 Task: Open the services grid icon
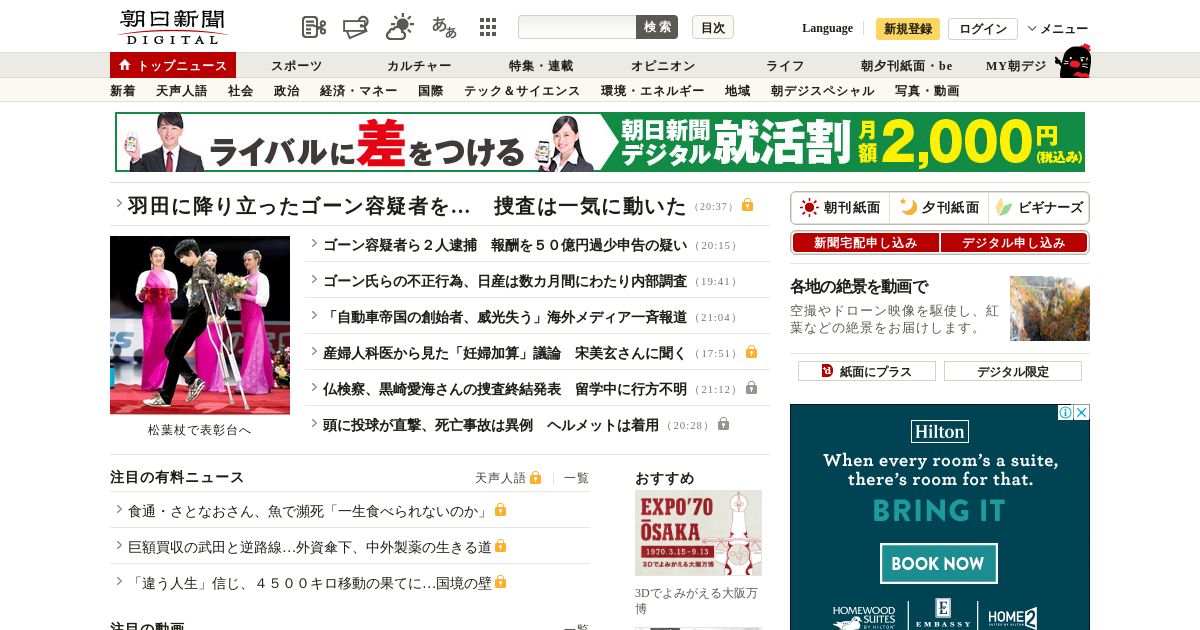[x=488, y=27]
